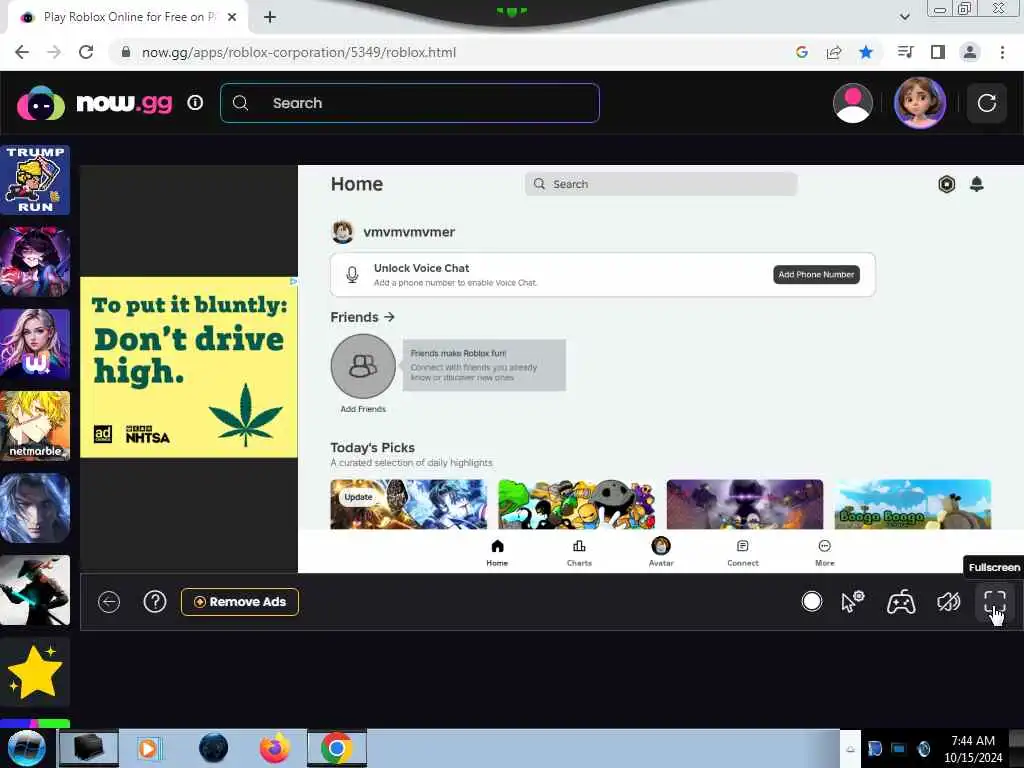Viewport: 1024px width, 768px height.
Task: Click the Add Phone Number button
Action: tap(816, 274)
